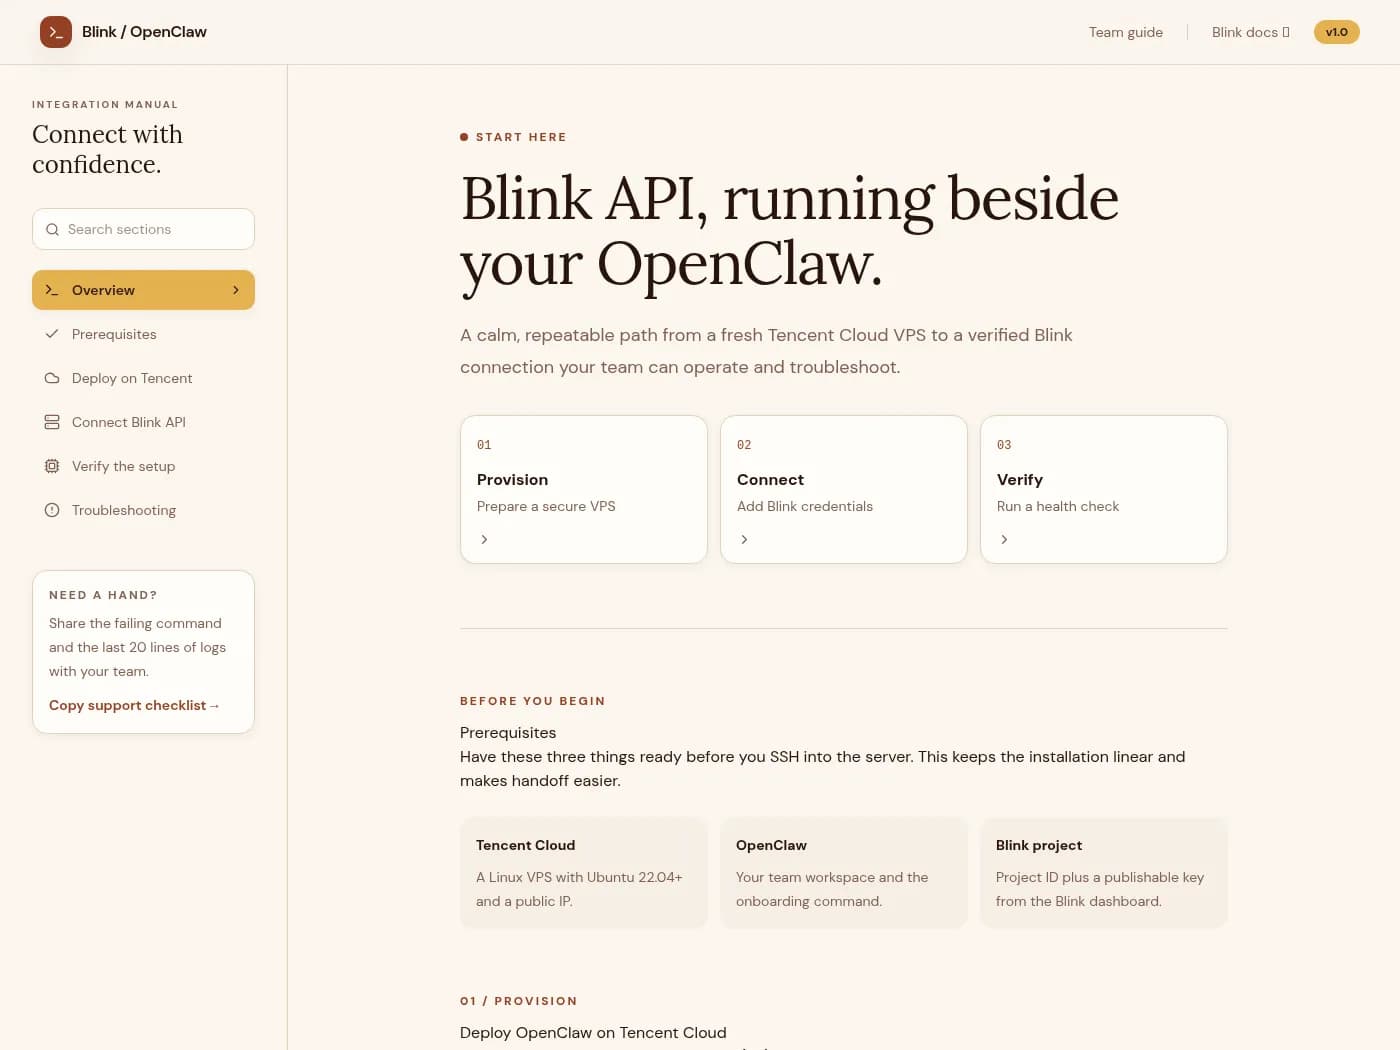Viewport: 1400px width, 1050px height.
Task: Open the Provision card arrow
Action: click(484, 539)
